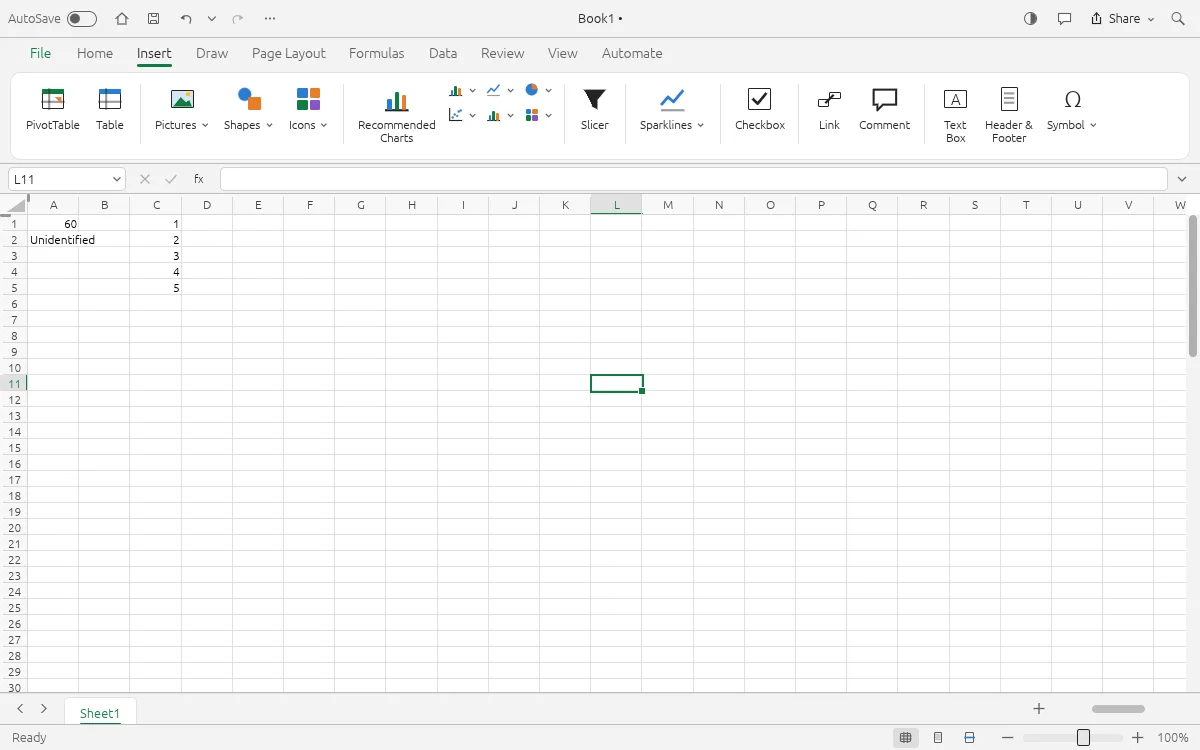Viewport: 1200px width, 750px height.
Task: Zoom out with the minus button
Action: tap(1009, 738)
